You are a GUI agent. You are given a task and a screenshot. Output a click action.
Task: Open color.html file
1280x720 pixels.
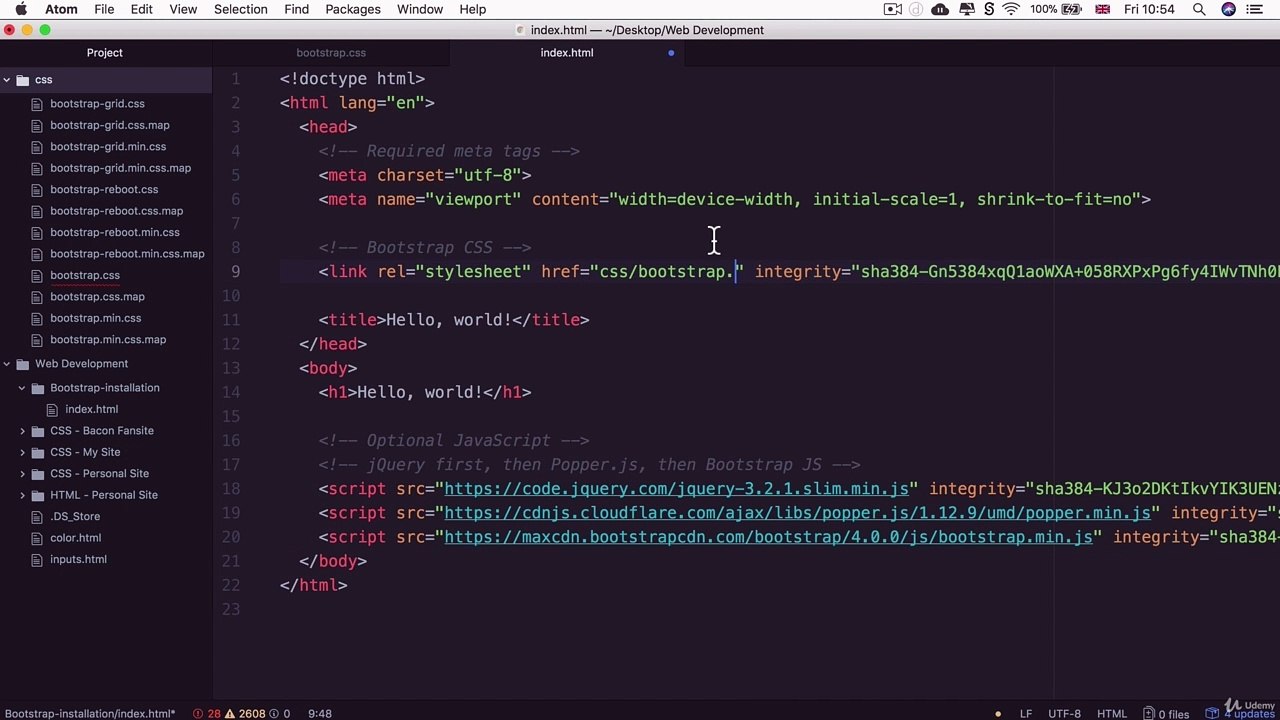tap(76, 538)
